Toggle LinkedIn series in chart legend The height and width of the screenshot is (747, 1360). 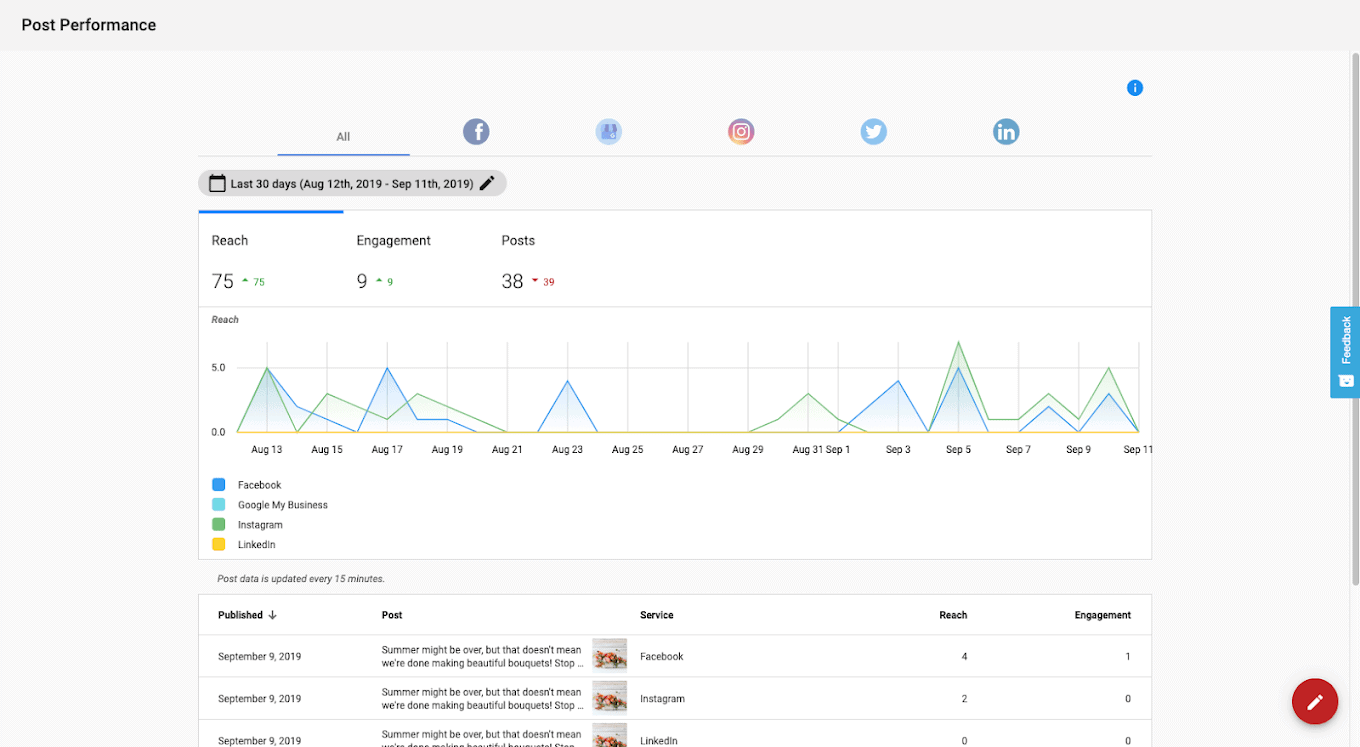(x=219, y=545)
